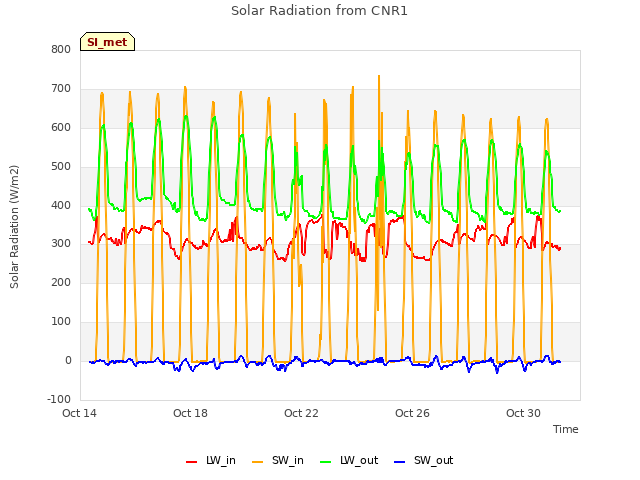The image size is (640, 480).
Task: Click the 400 y-axis tick label
Action: coord(61,205)
